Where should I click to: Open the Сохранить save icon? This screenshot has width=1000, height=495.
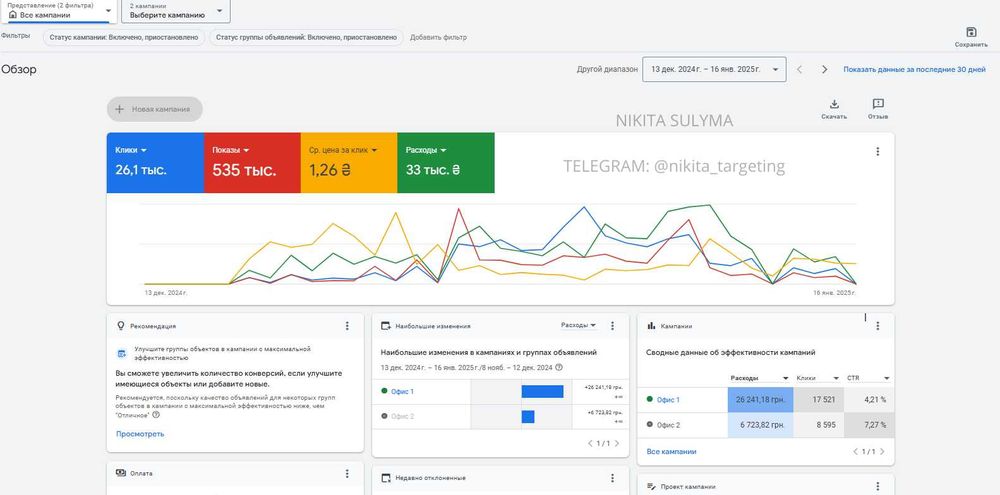click(x=971, y=33)
